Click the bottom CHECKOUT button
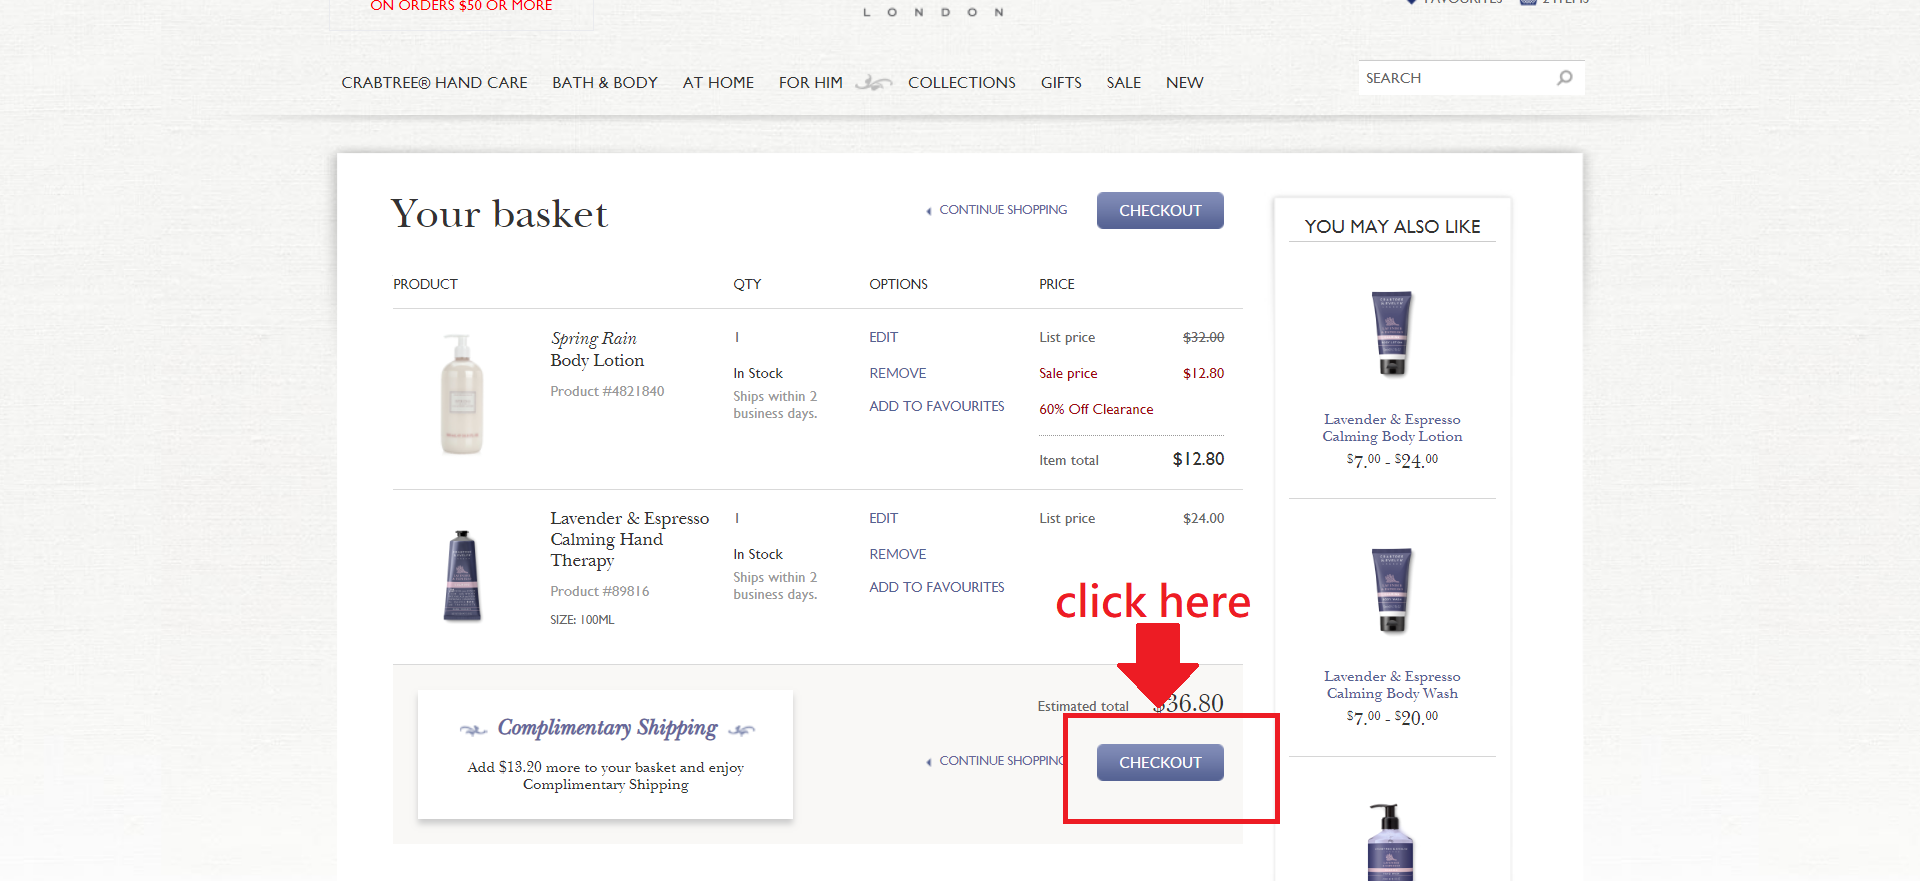This screenshot has width=1920, height=881. click(1160, 762)
